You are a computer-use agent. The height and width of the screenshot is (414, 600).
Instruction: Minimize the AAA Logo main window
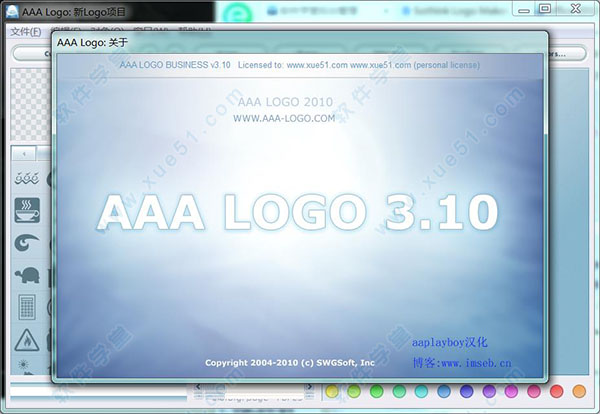[524, 10]
